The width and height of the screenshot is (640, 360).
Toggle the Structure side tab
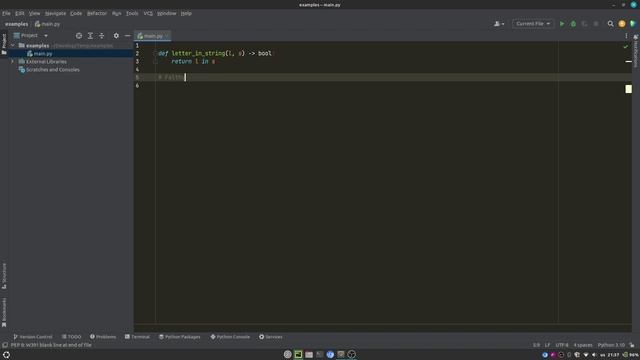pos(4,276)
